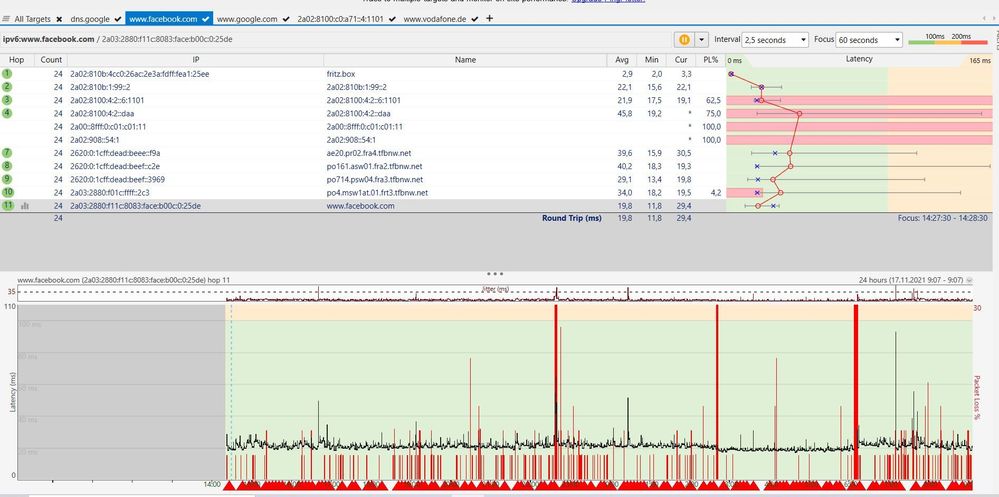999x497 pixels.
Task: Click the checkmark on the www.google.com tab
Action: tap(285, 19)
